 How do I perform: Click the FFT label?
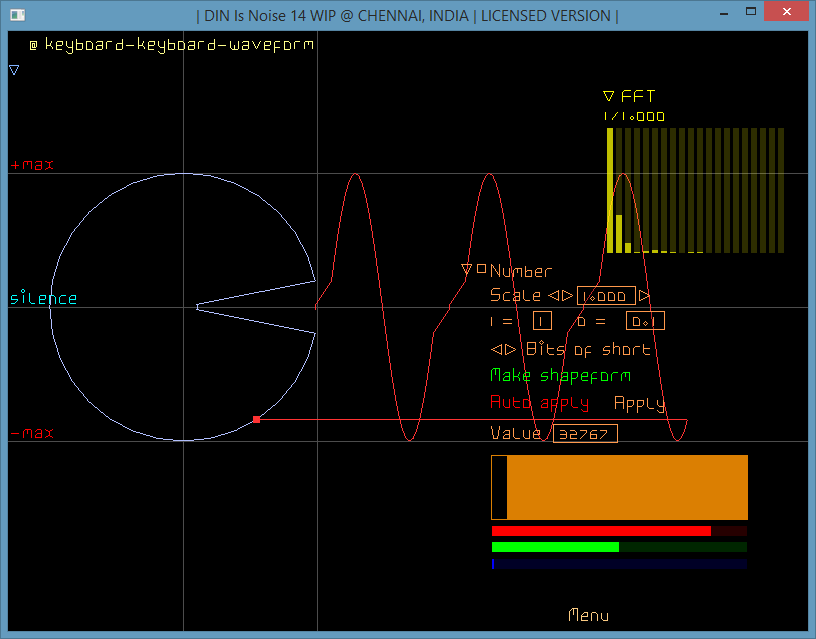(638, 96)
